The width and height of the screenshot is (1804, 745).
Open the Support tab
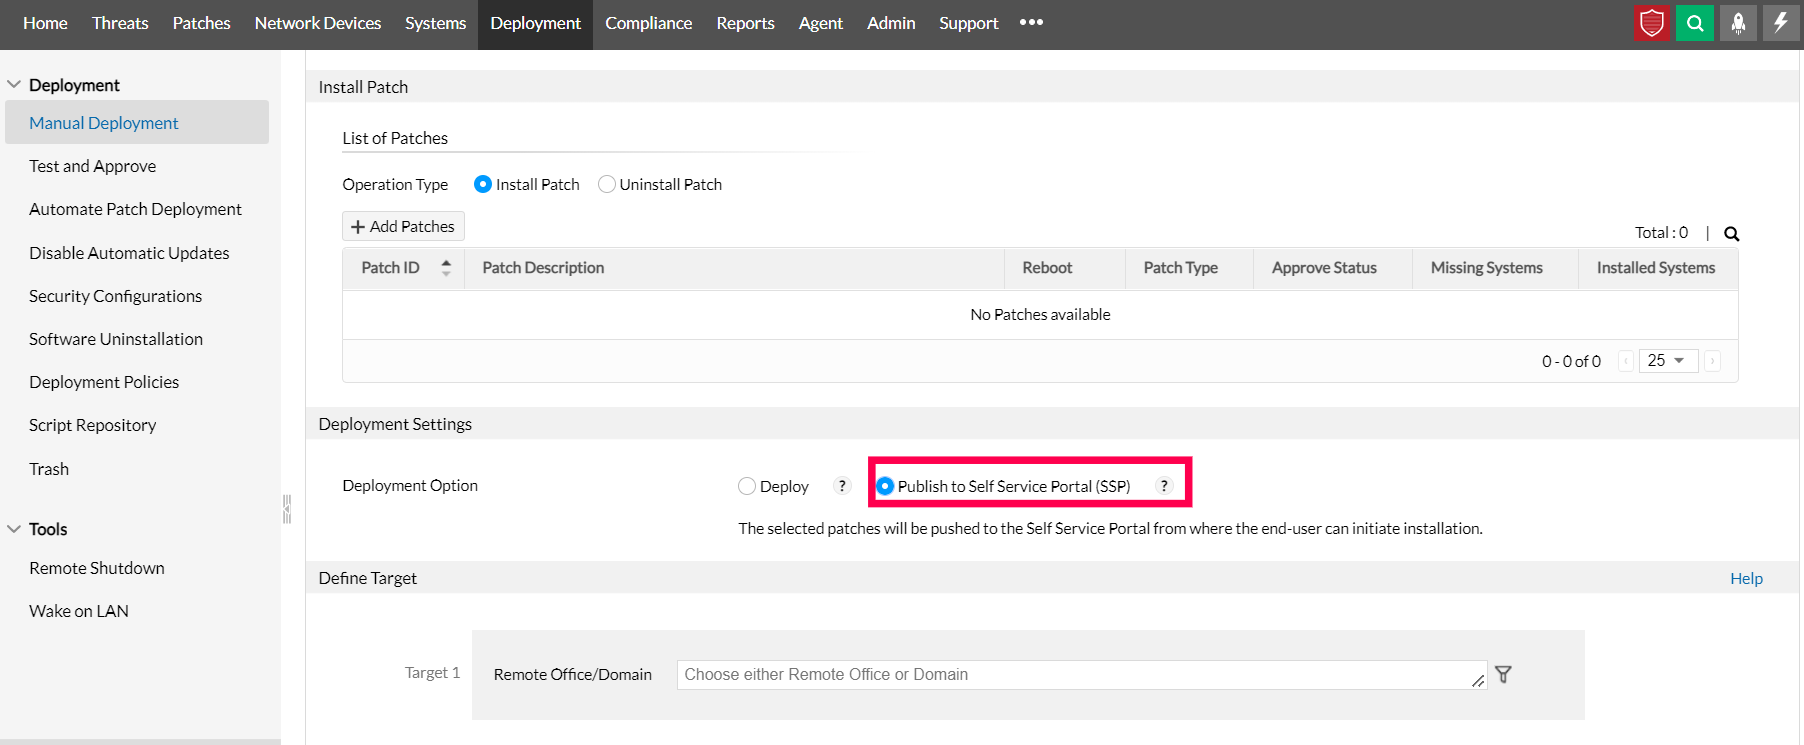968,23
